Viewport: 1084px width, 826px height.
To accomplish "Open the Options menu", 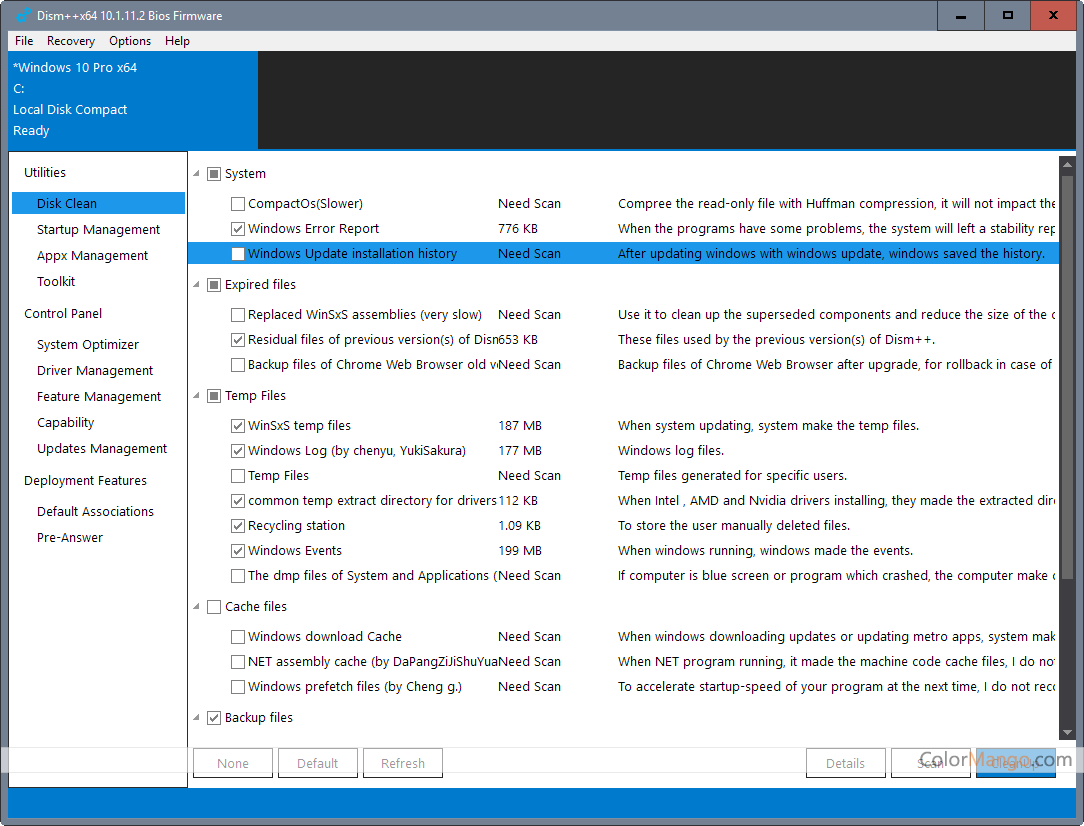I will pos(130,41).
